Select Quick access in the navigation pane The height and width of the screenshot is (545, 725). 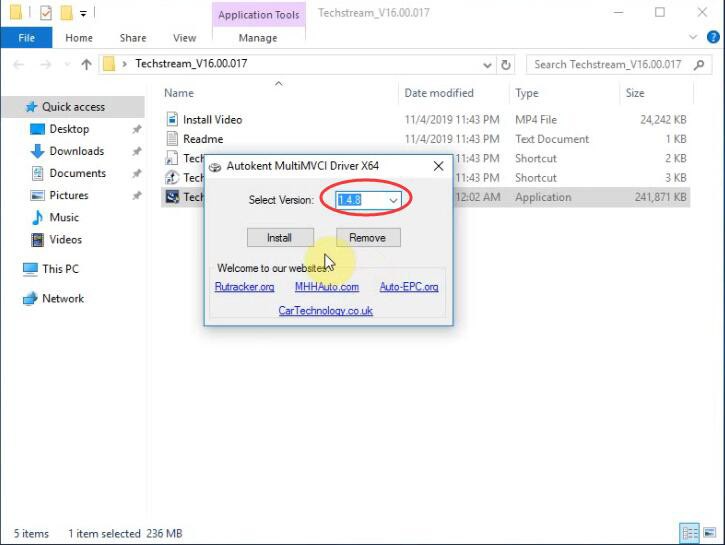click(x=73, y=107)
